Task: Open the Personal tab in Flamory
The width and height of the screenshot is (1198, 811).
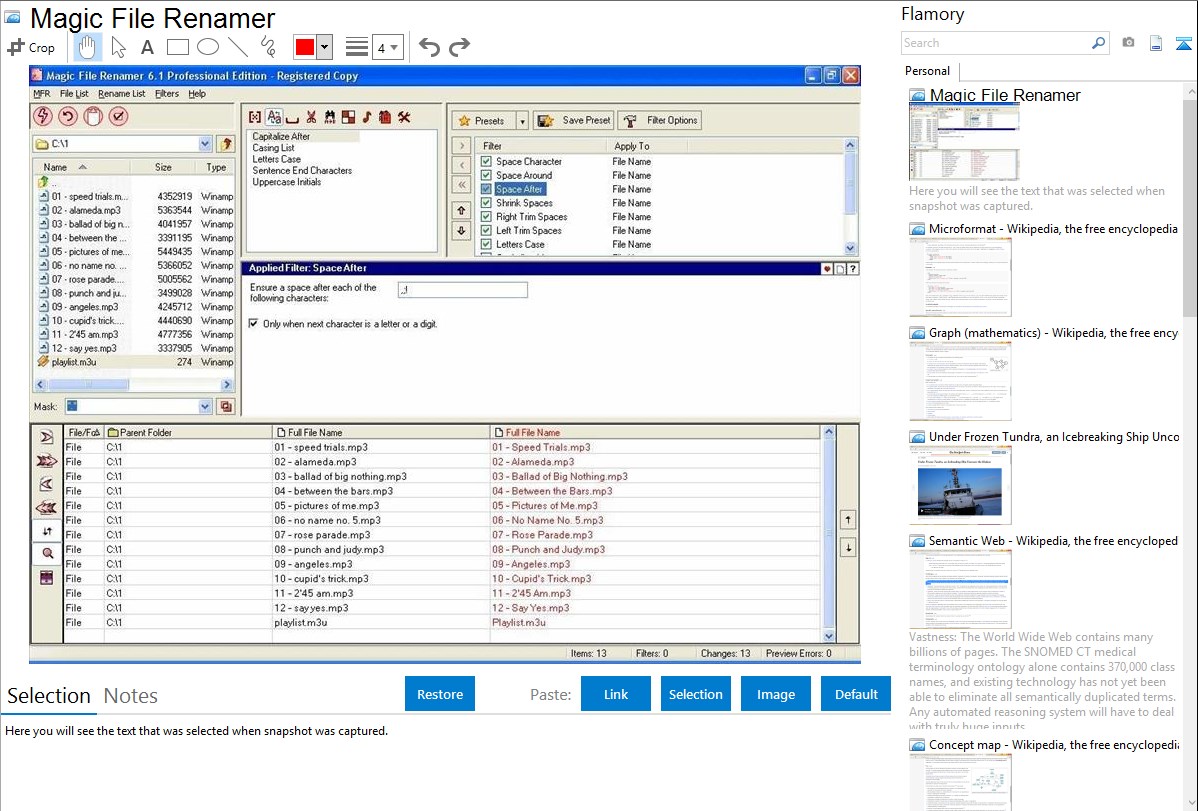Action: click(928, 71)
